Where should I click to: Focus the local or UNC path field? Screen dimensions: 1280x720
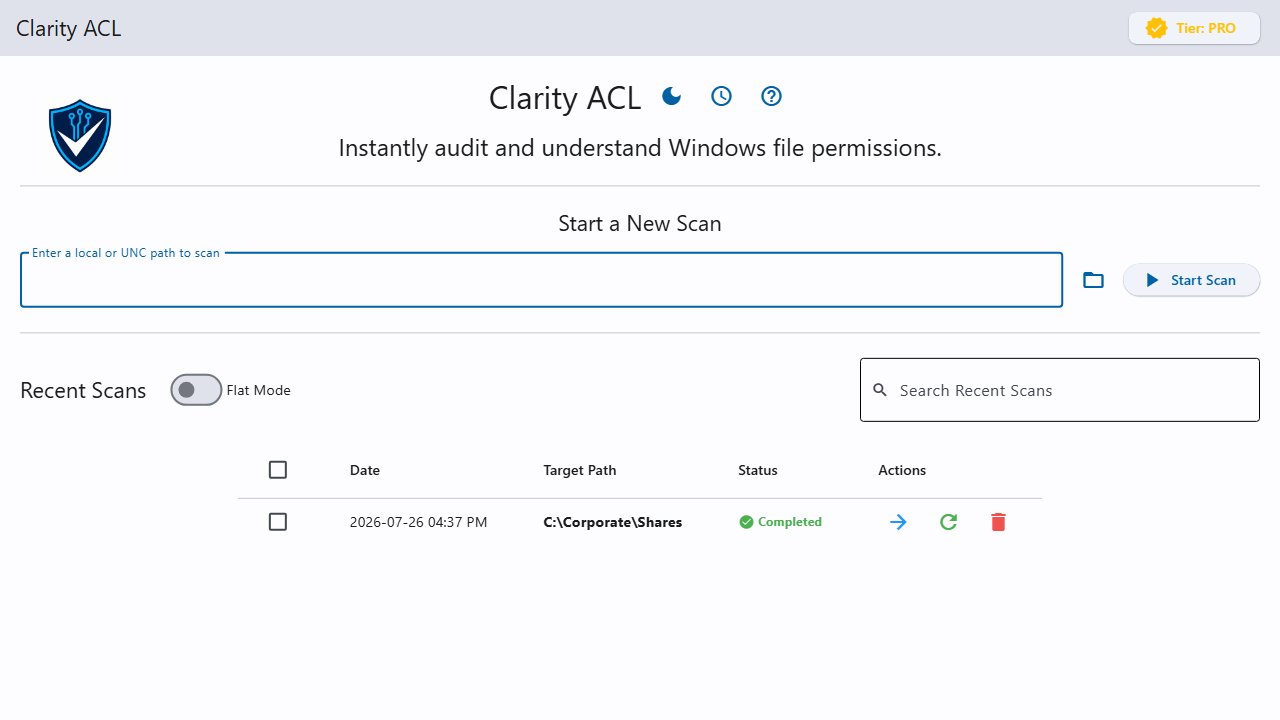pos(541,280)
